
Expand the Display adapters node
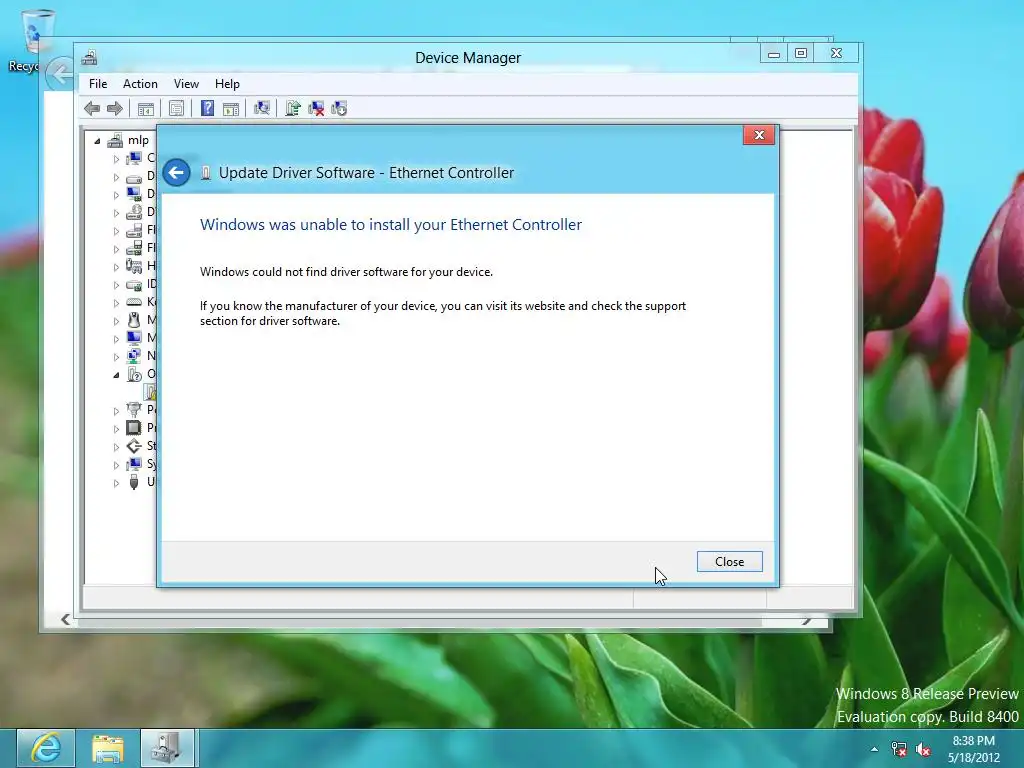point(116,195)
